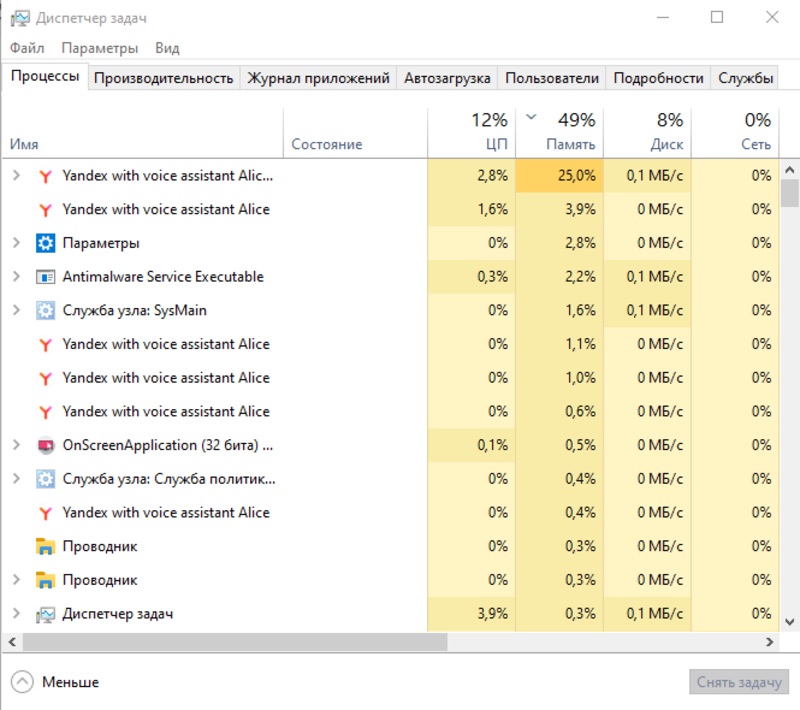Click the Antimalware Service Executable icon
This screenshot has height=710, width=800.
tap(45, 277)
